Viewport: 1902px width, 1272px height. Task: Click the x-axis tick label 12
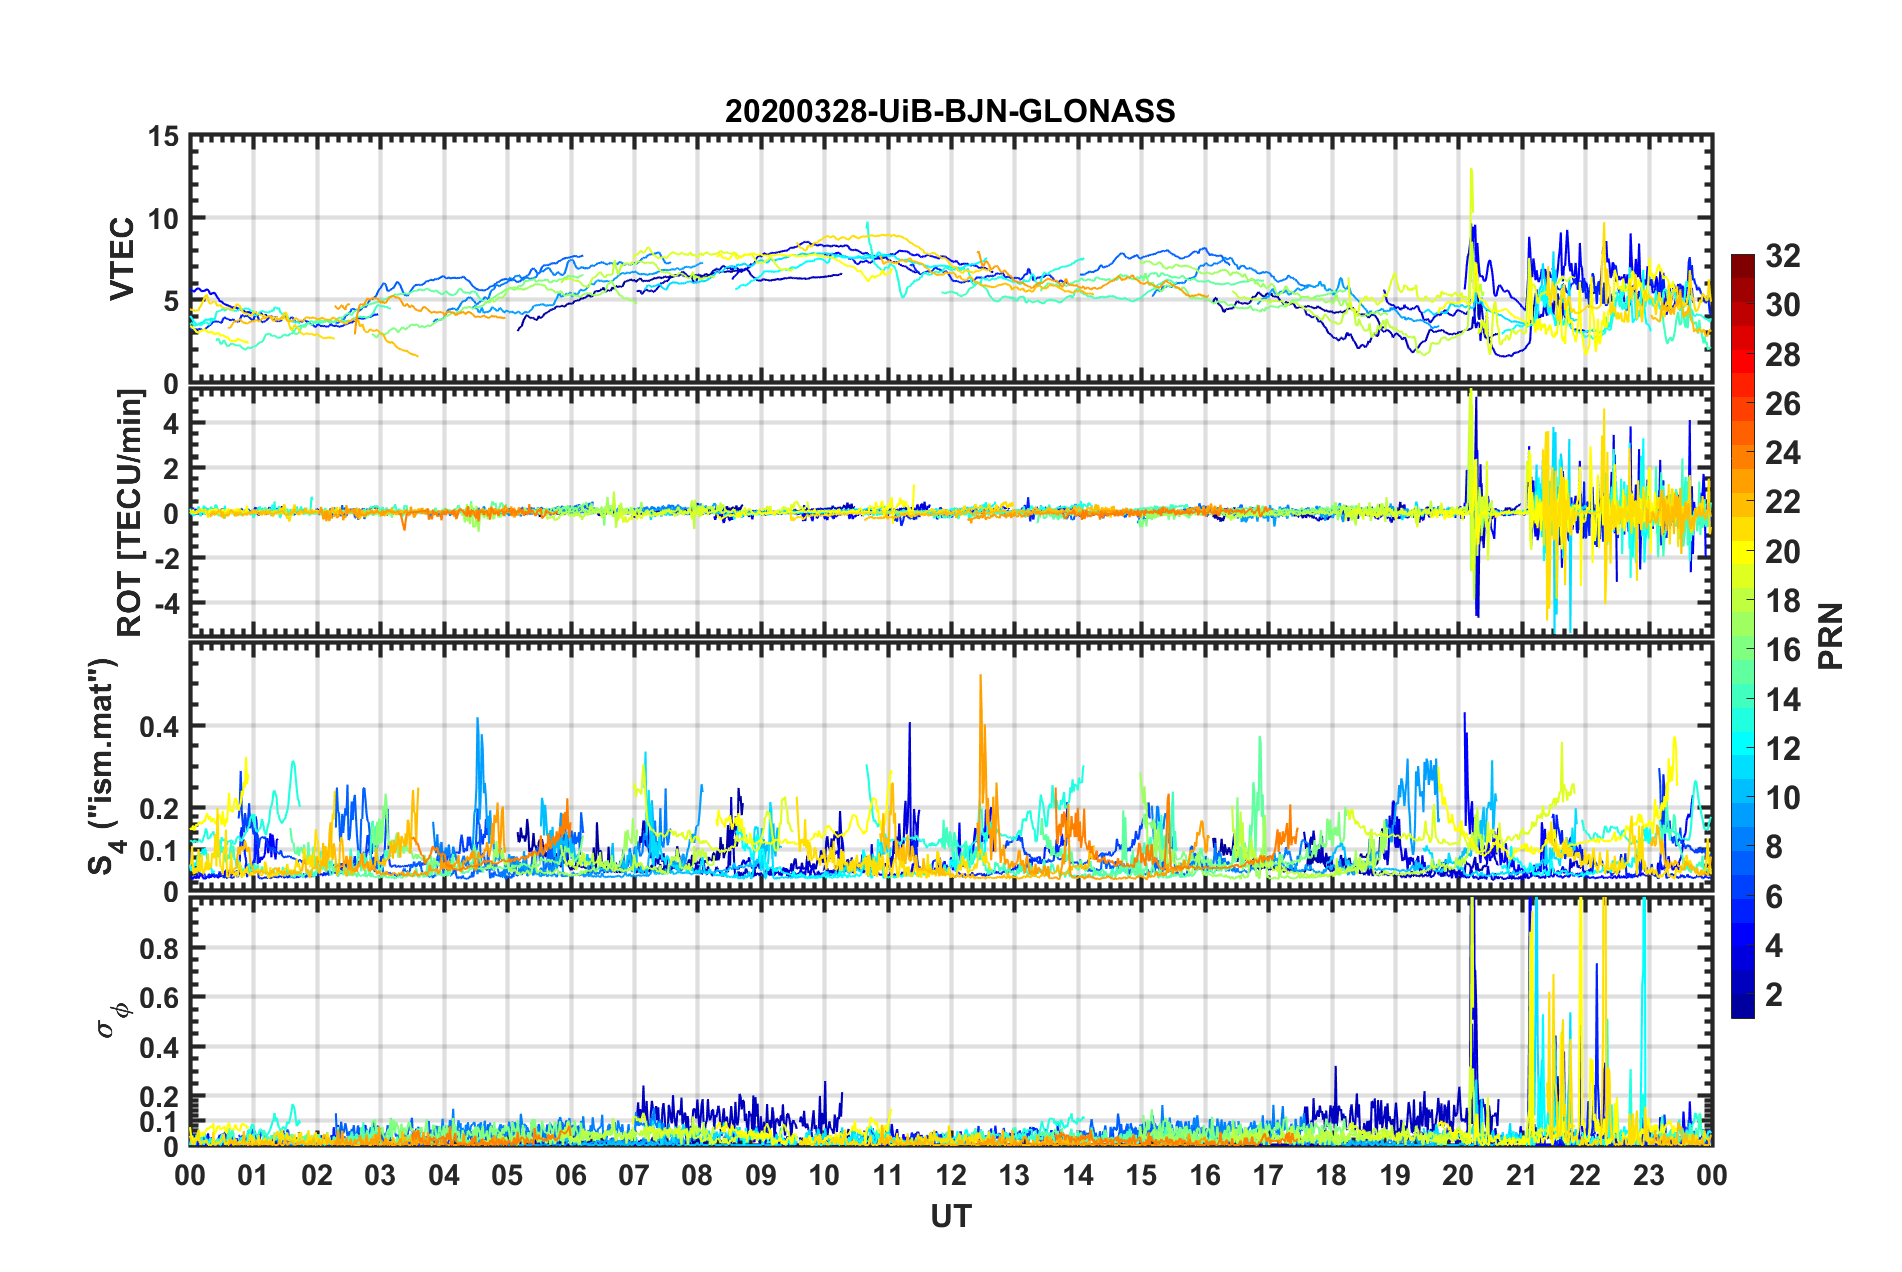click(951, 1175)
